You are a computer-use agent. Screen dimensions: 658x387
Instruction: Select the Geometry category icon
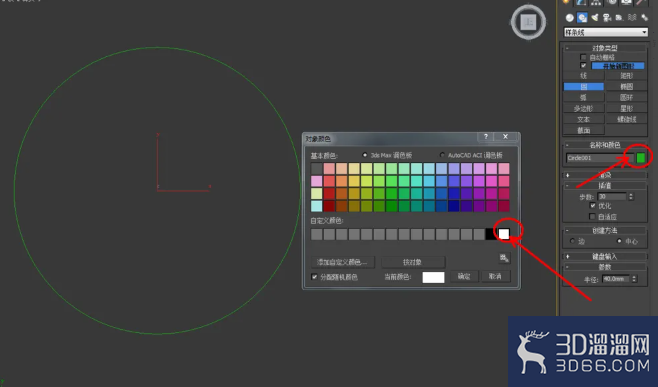569,18
